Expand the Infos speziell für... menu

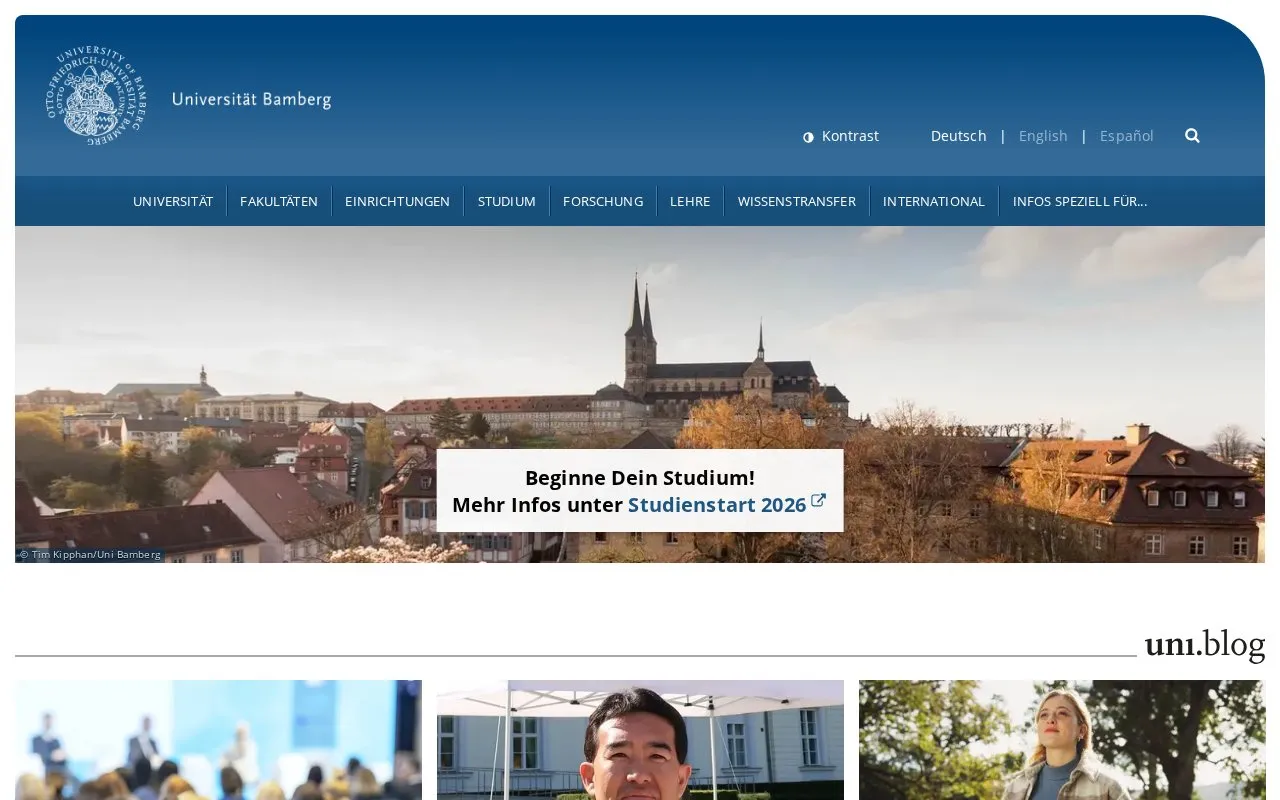pyautogui.click(x=1080, y=201)
